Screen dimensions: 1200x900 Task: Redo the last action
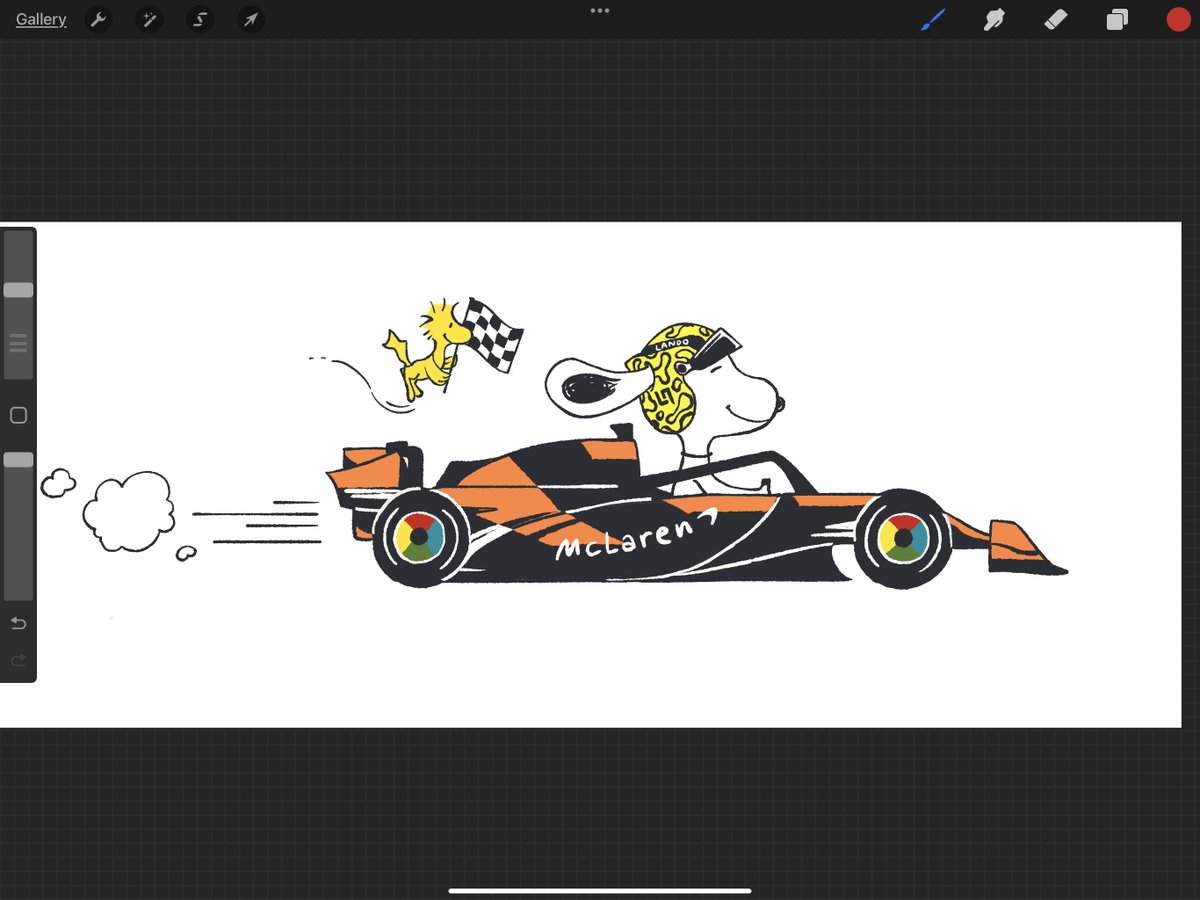(18, 660)
